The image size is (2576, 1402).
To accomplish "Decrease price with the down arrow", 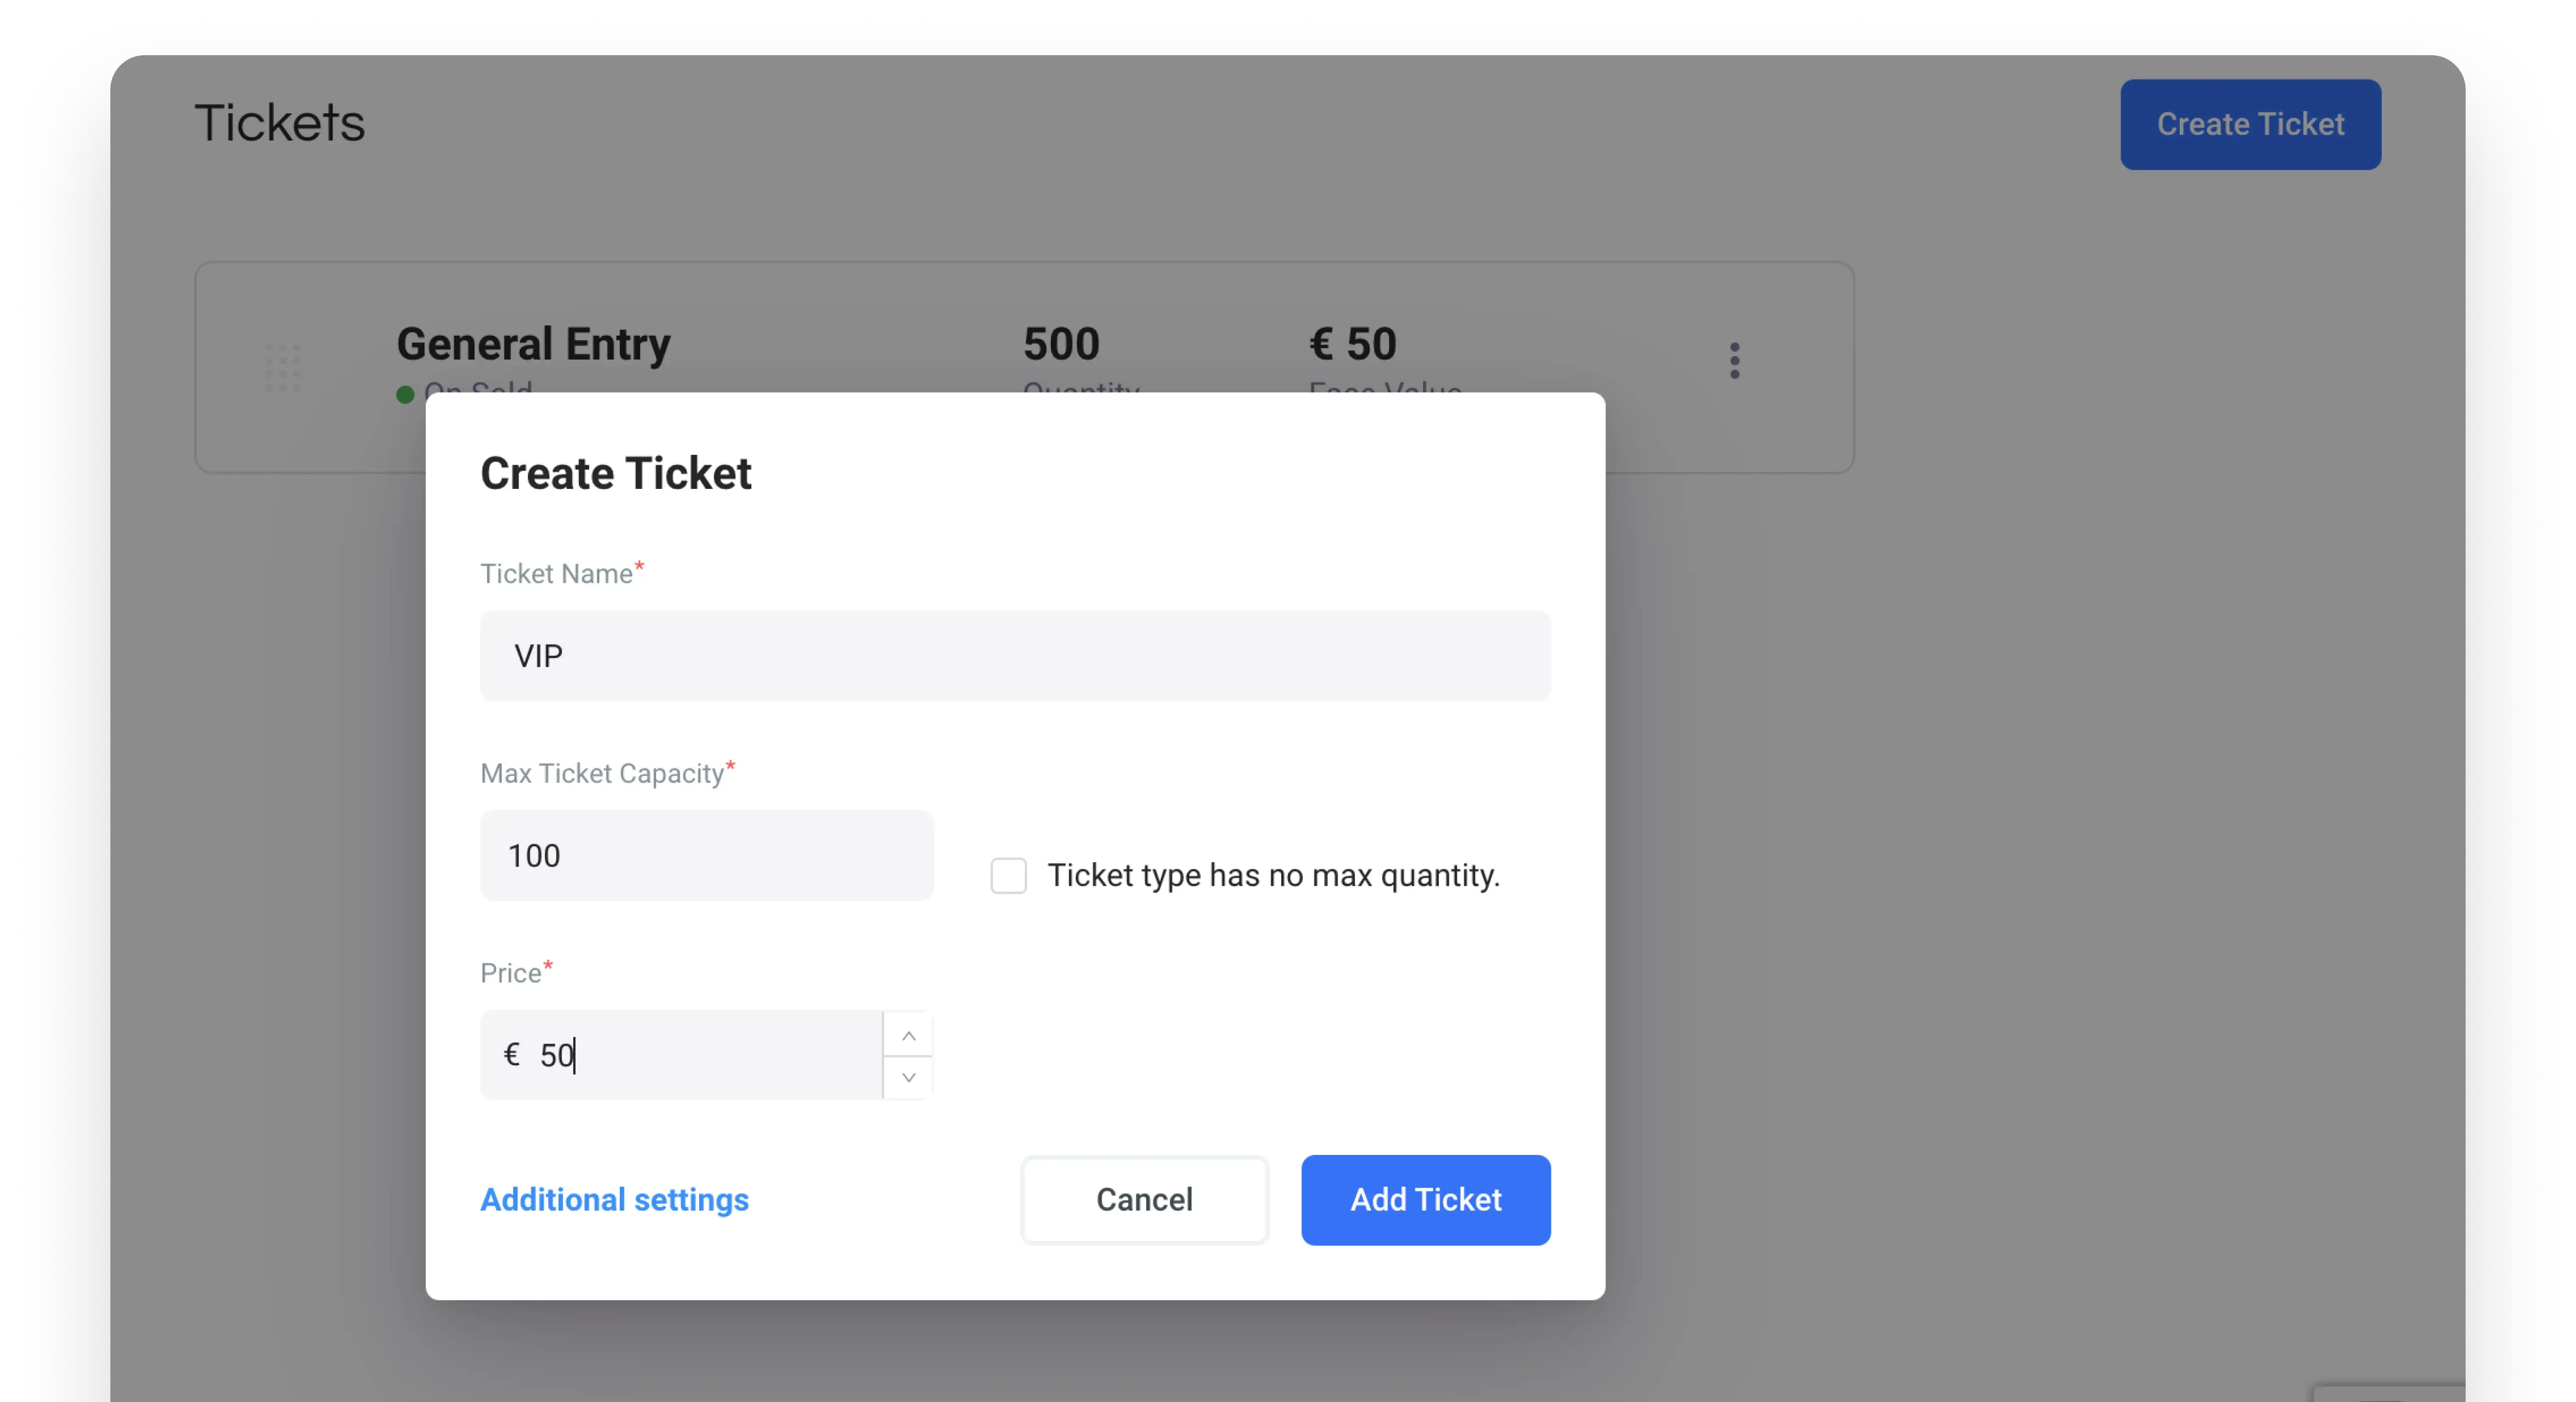I will [908, 1078].
